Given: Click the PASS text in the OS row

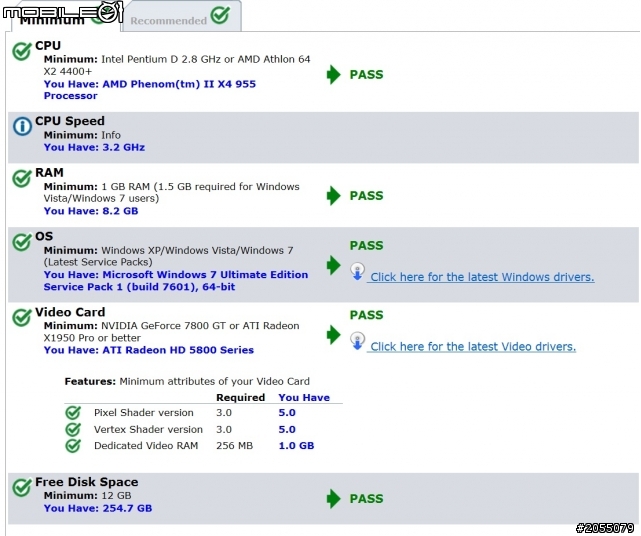Looking at the screenshot, I should (366, 246).
